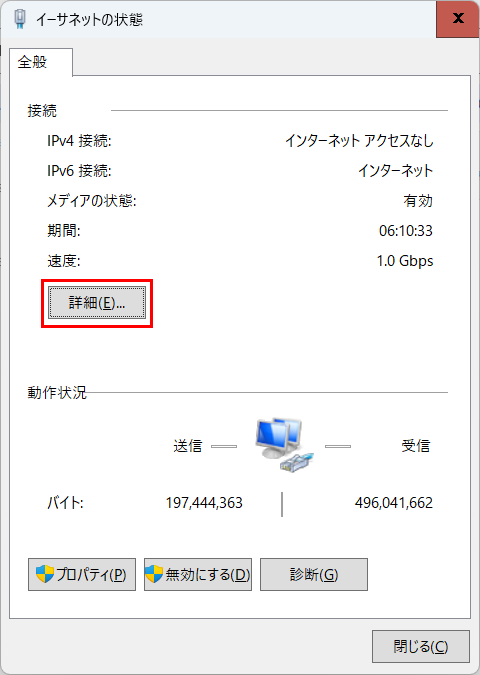The width and height of the screenshot is (480, 675).
Task: Click the sent bytes count 197,444,363
Action: coord(204,502)
